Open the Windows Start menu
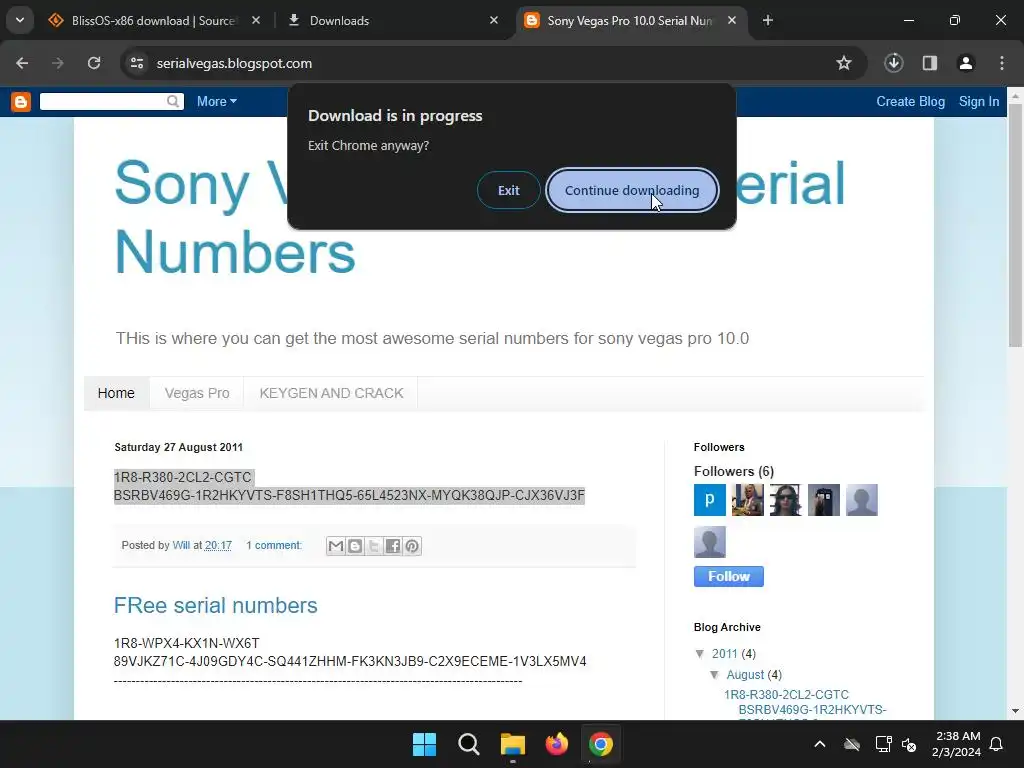Viewport: 1024px width, 768px height. point(424,744)
